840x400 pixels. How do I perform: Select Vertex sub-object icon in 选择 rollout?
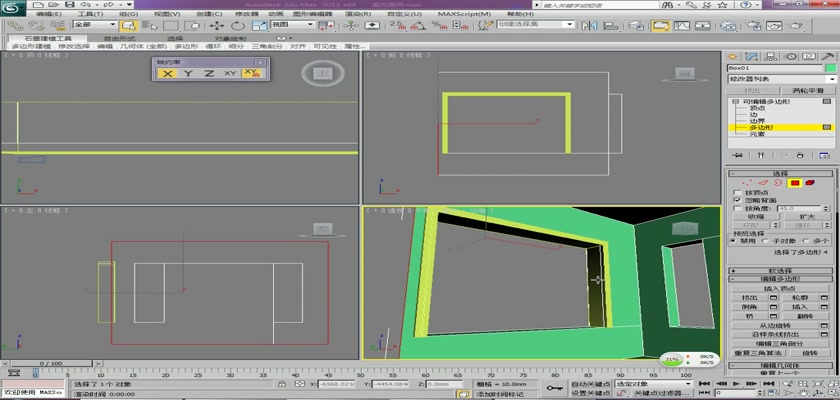coord(748,183)
